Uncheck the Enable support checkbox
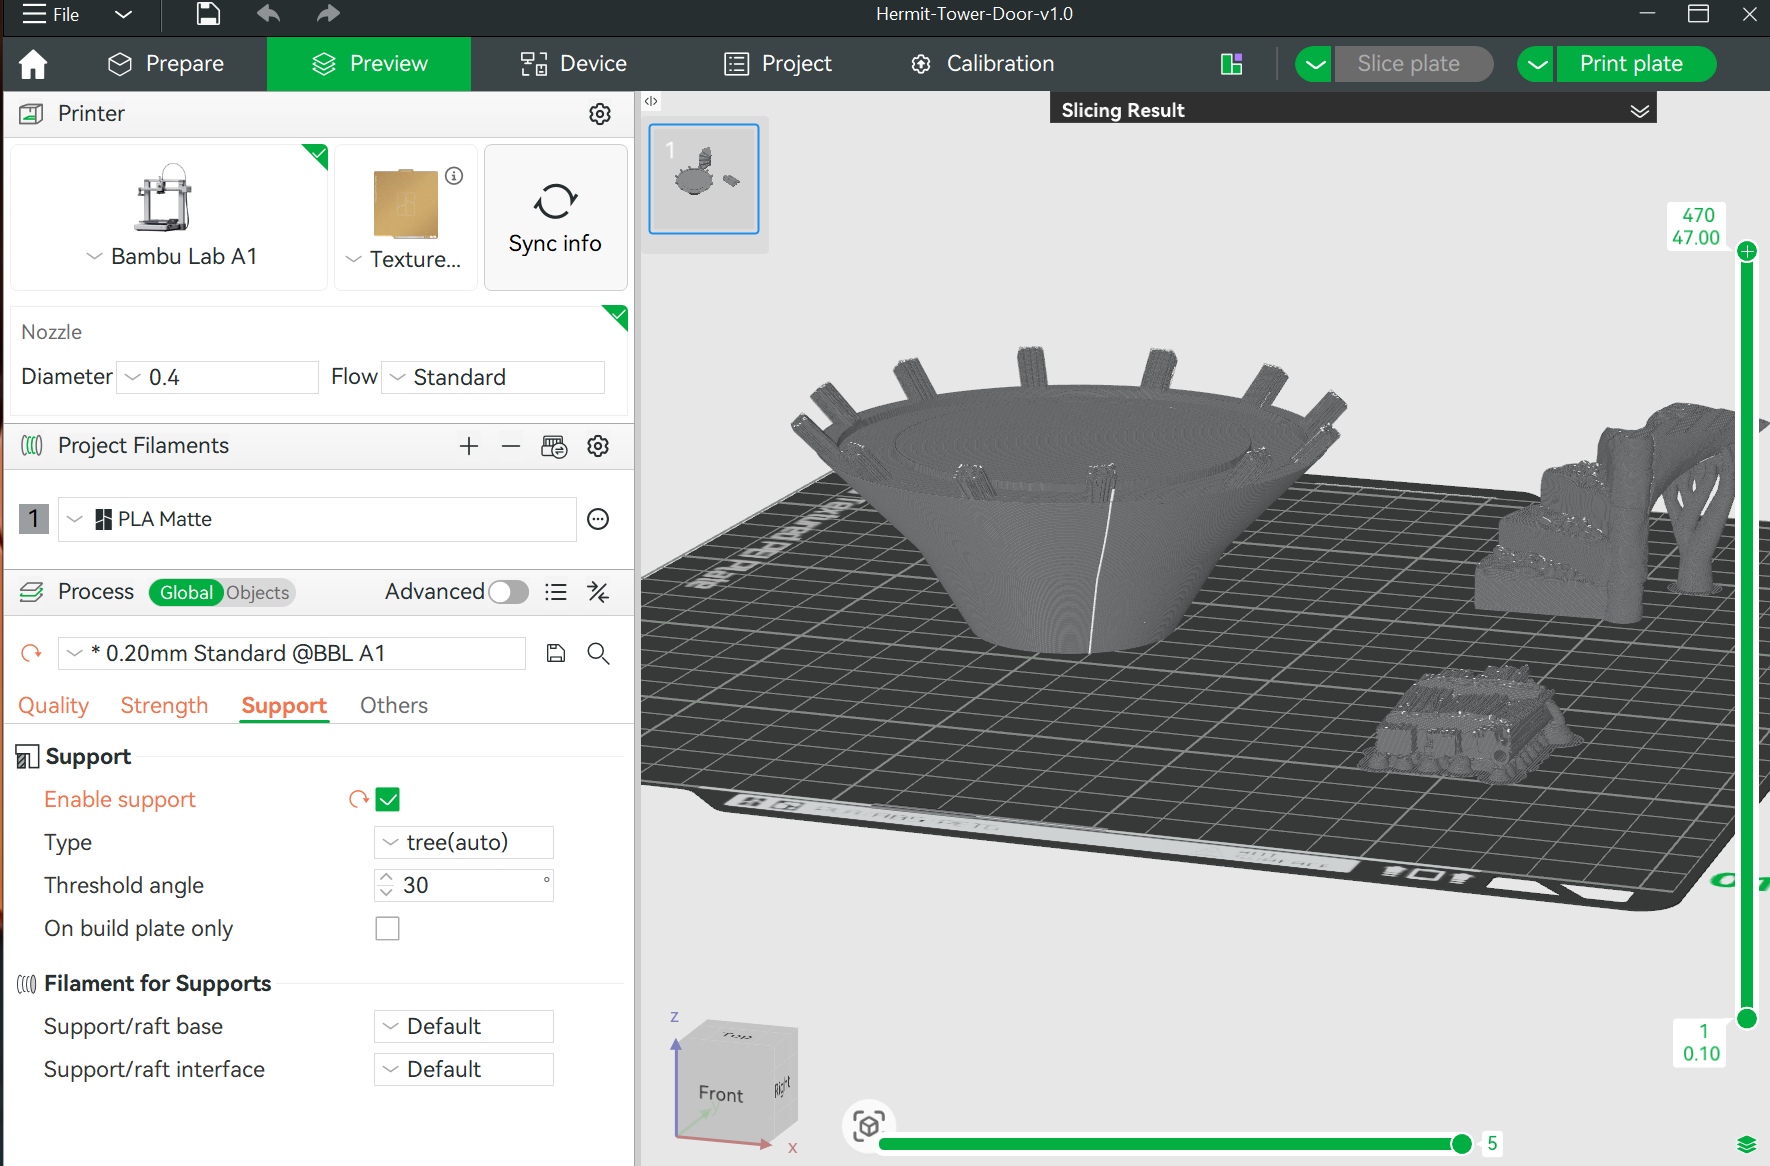 pyautogui.click(x=388, y=800)
